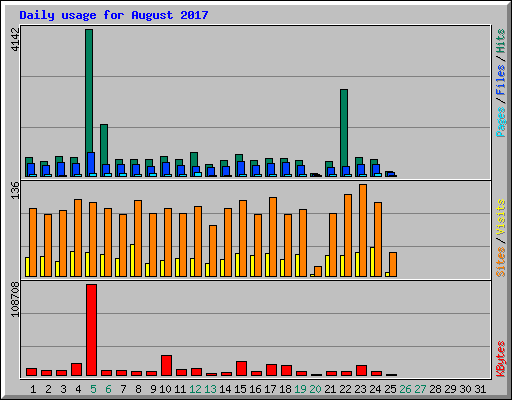The width and height of the screenshot is (512, 400).
Task: Click the tallest red KBytes bar on day 5
Action: tap(91, 330)
